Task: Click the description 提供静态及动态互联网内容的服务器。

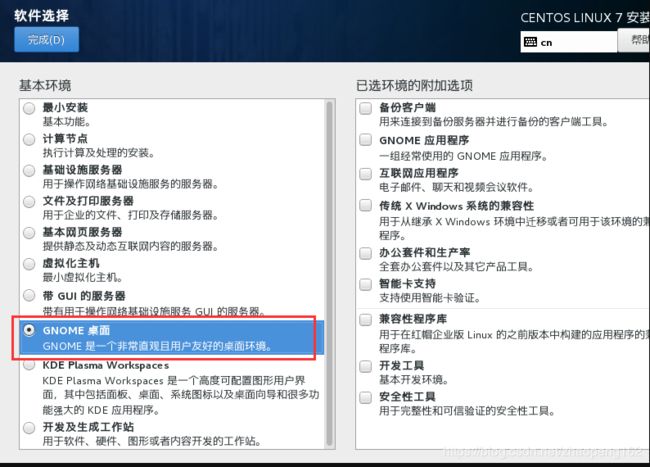Action: [x=131, y=246]
